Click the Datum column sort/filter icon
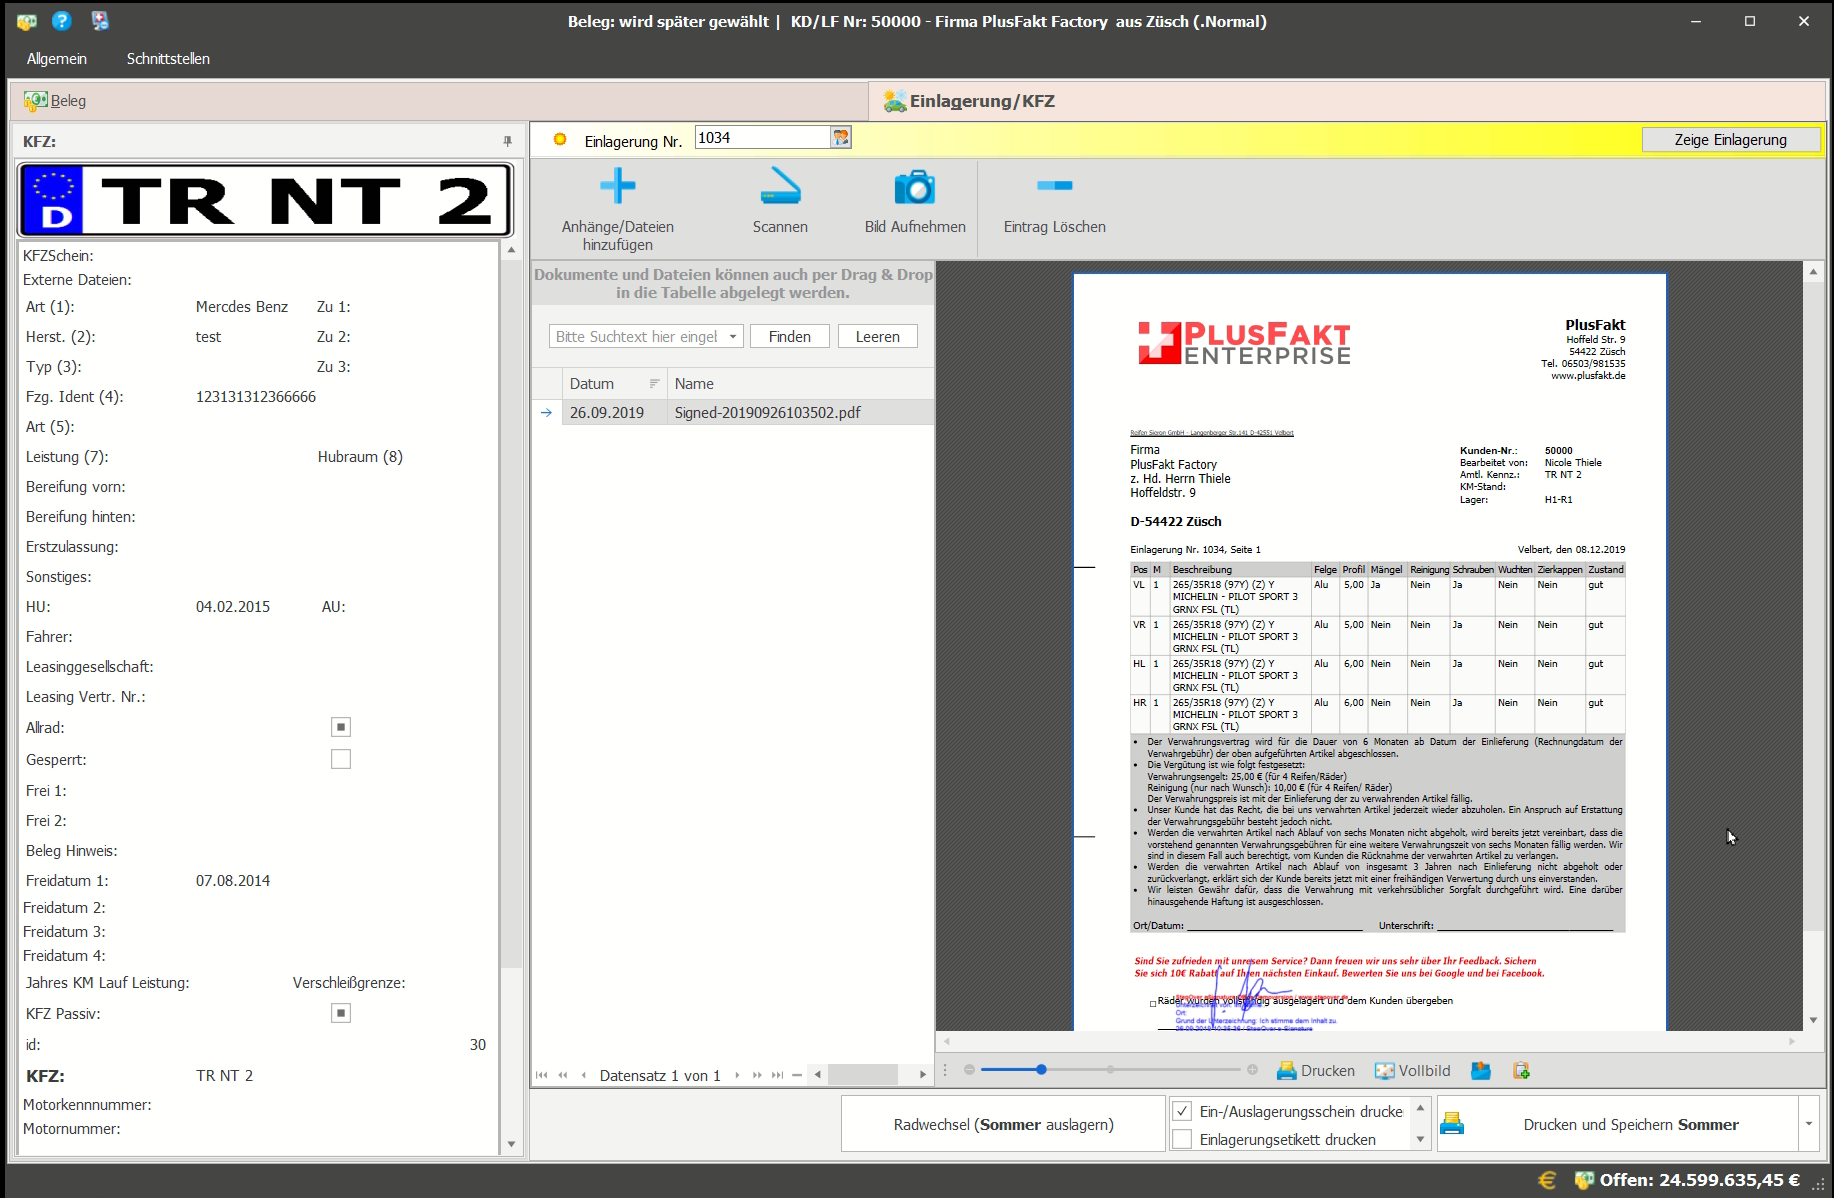The image size is (1834, 1198). (x=654, y=383)
